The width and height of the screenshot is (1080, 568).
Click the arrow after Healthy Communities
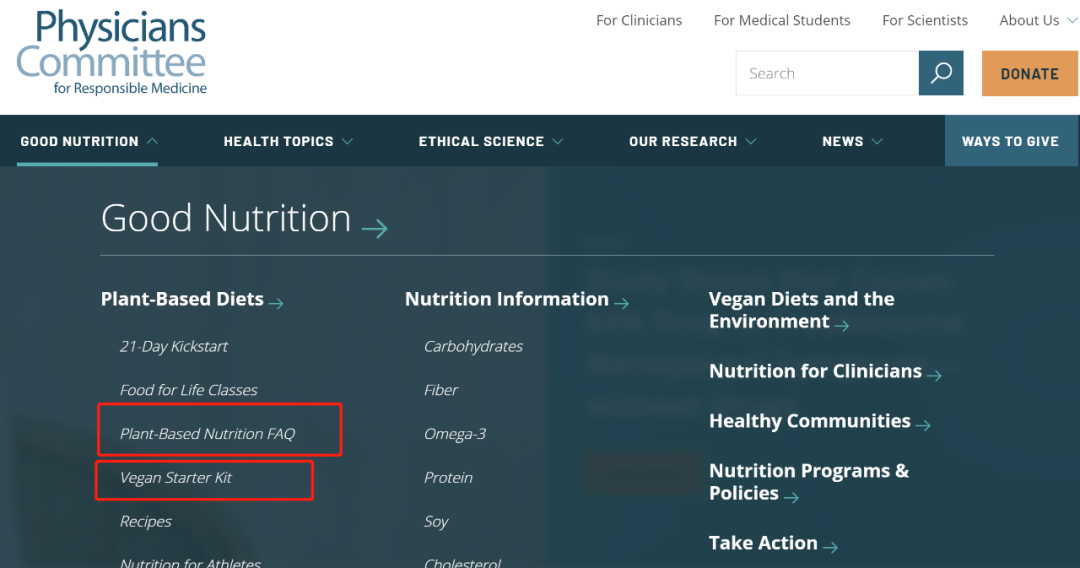(923, 425)
